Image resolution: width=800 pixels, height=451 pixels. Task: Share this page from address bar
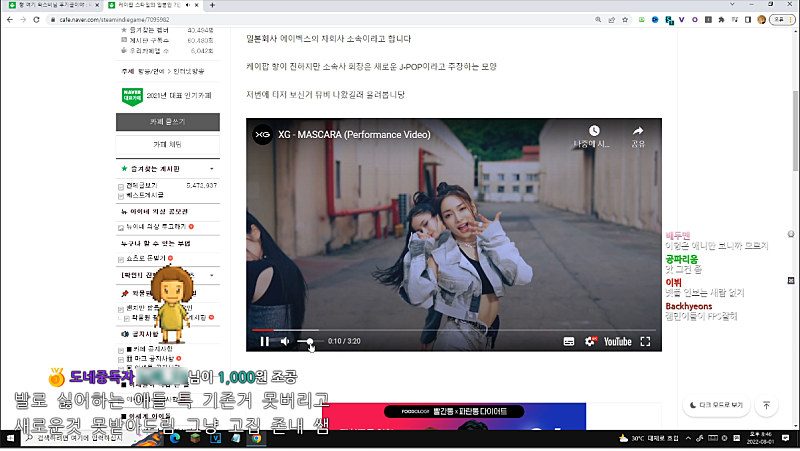(611, 19)
